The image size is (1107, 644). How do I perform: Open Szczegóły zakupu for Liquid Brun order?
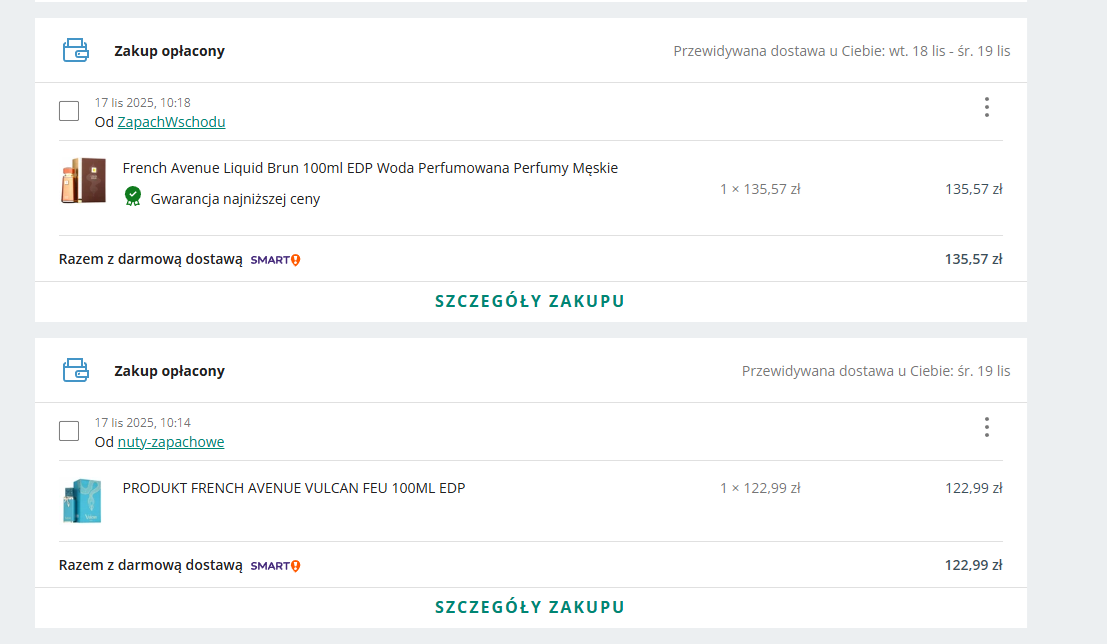[x=530, y=301]
